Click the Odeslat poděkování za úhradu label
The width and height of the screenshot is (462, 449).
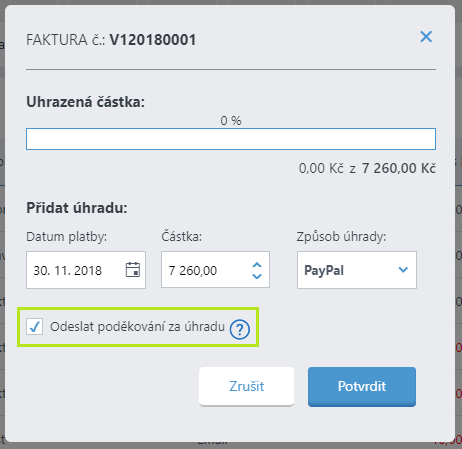tap(137, 327)
